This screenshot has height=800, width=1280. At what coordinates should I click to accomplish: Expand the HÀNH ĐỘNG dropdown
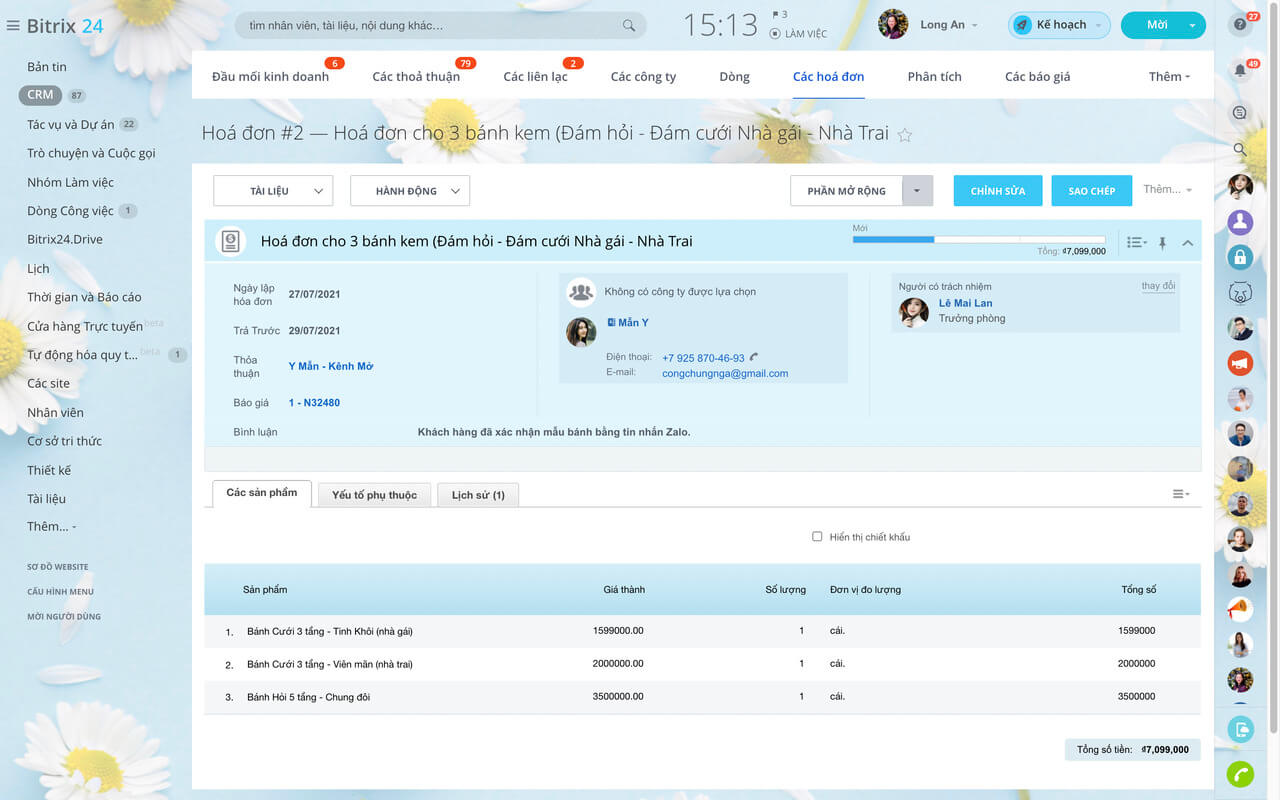[x=409, y=191]
